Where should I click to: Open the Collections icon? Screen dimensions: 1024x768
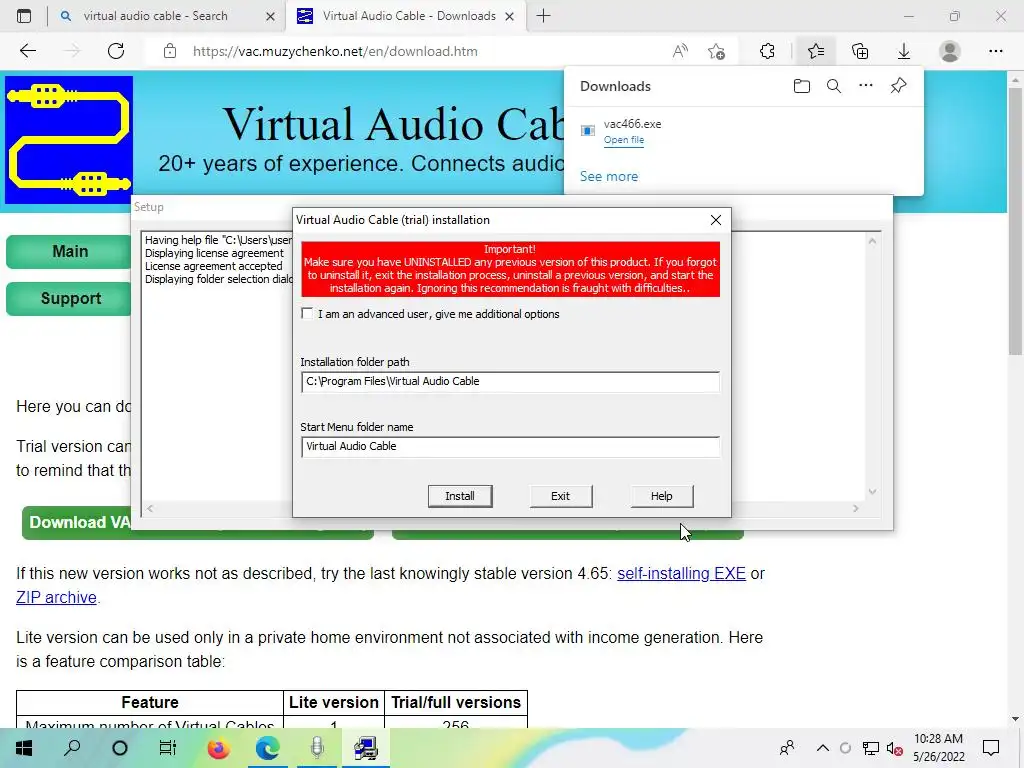click(860, 51)
